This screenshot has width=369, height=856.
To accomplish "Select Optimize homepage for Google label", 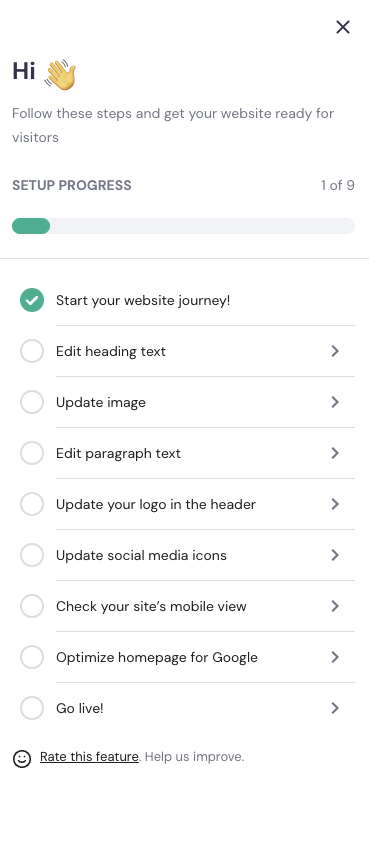I will pyautogui.click(x=157, y=657).
